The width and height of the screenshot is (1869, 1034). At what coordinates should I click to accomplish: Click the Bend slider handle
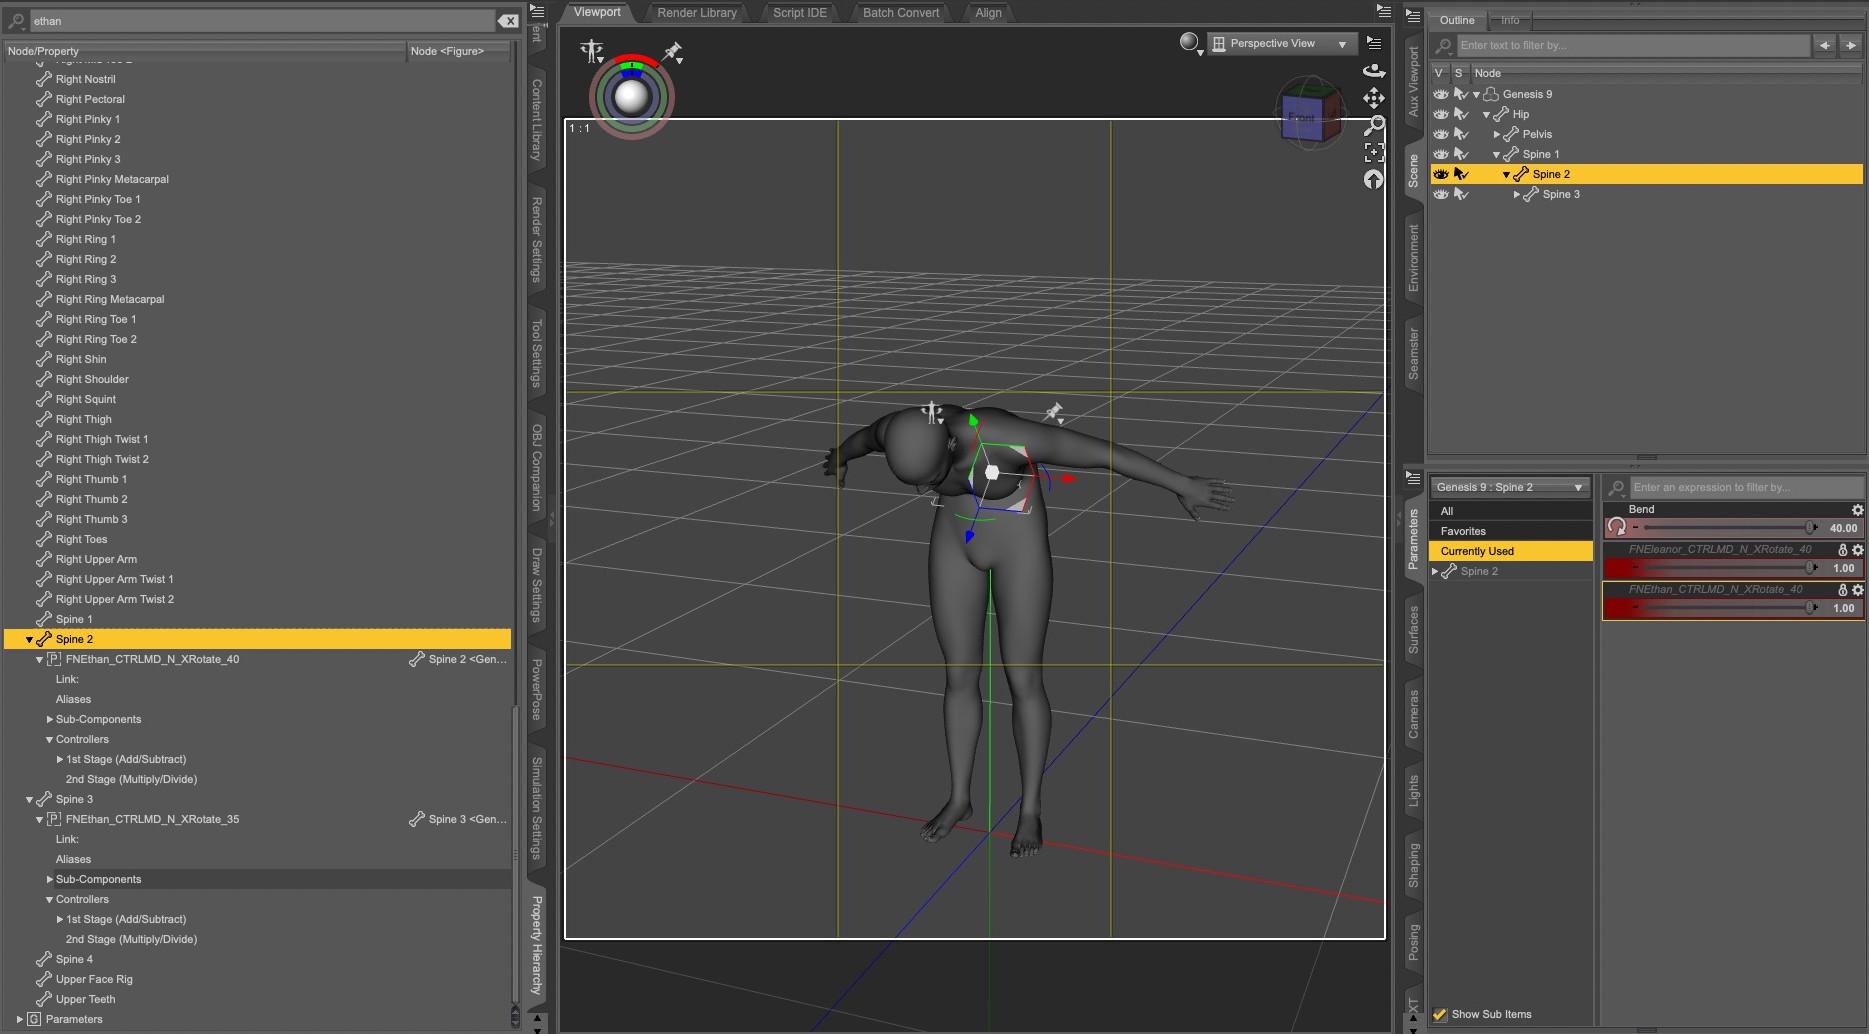coord(1809,528)
